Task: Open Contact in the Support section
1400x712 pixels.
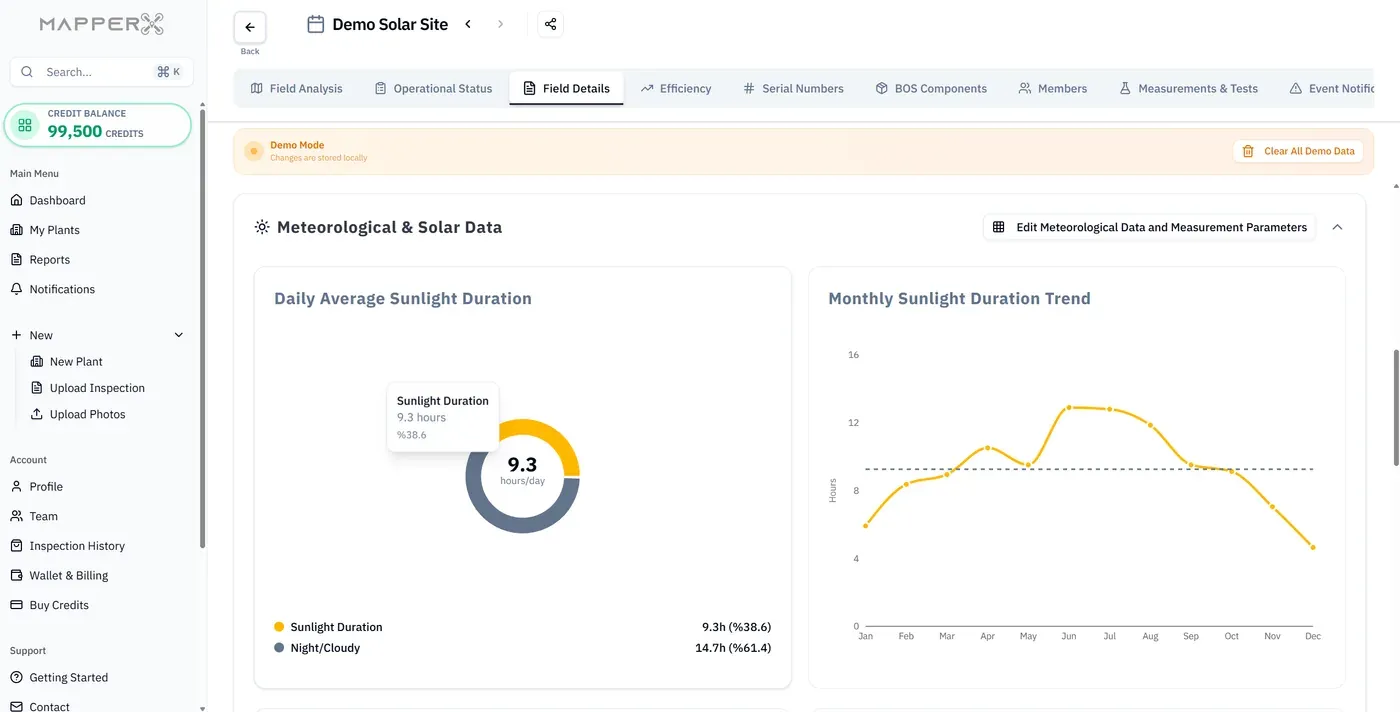Action: (49, 706)
